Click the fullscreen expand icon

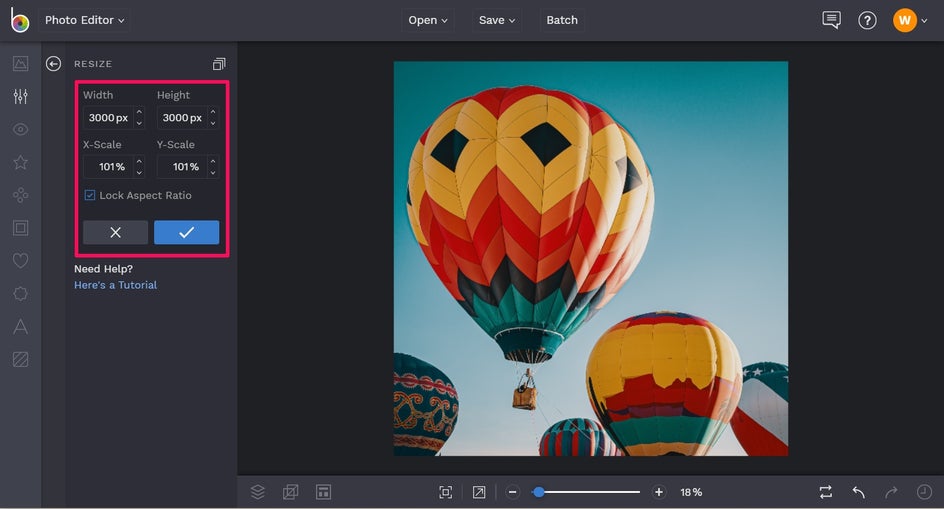[479, 492]
